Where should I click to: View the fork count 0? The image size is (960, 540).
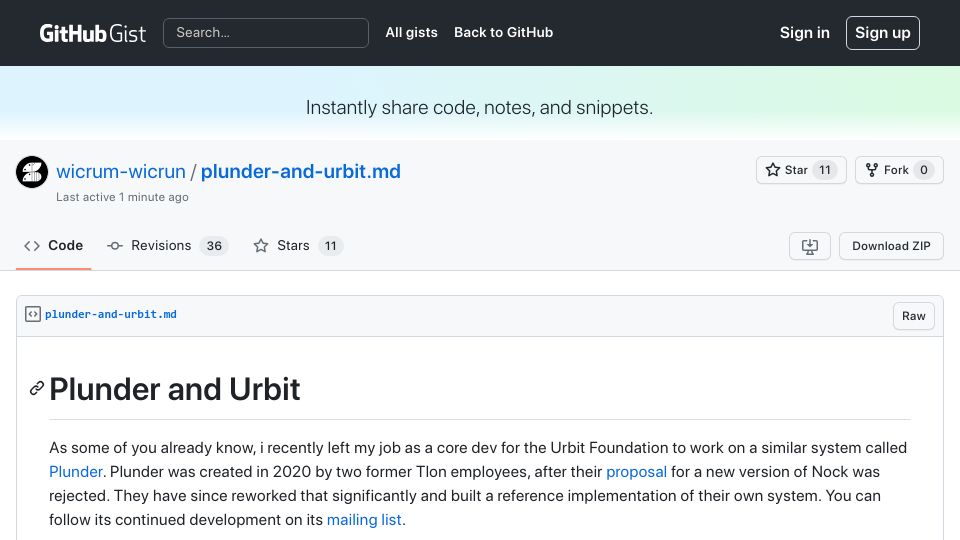coord(923,170)
